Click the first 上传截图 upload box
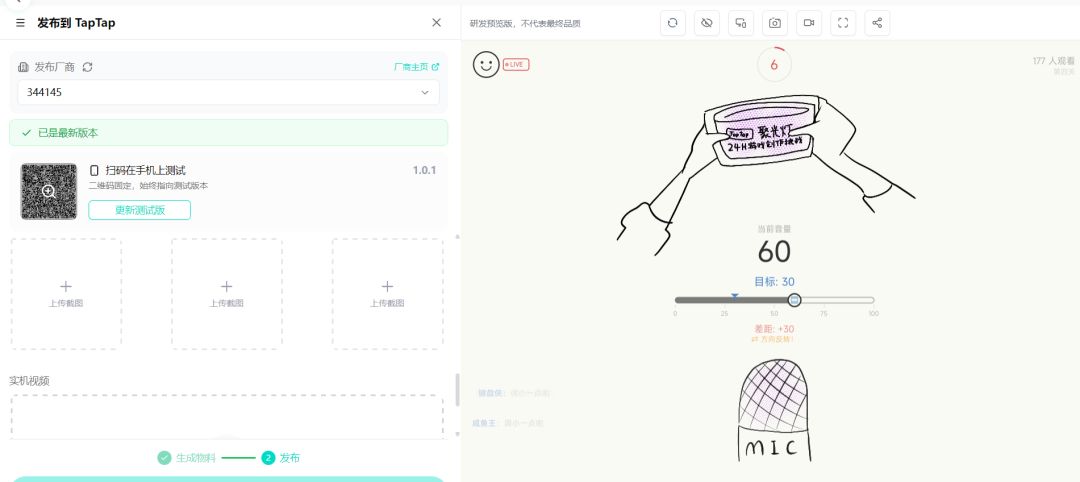 [66, 293]
